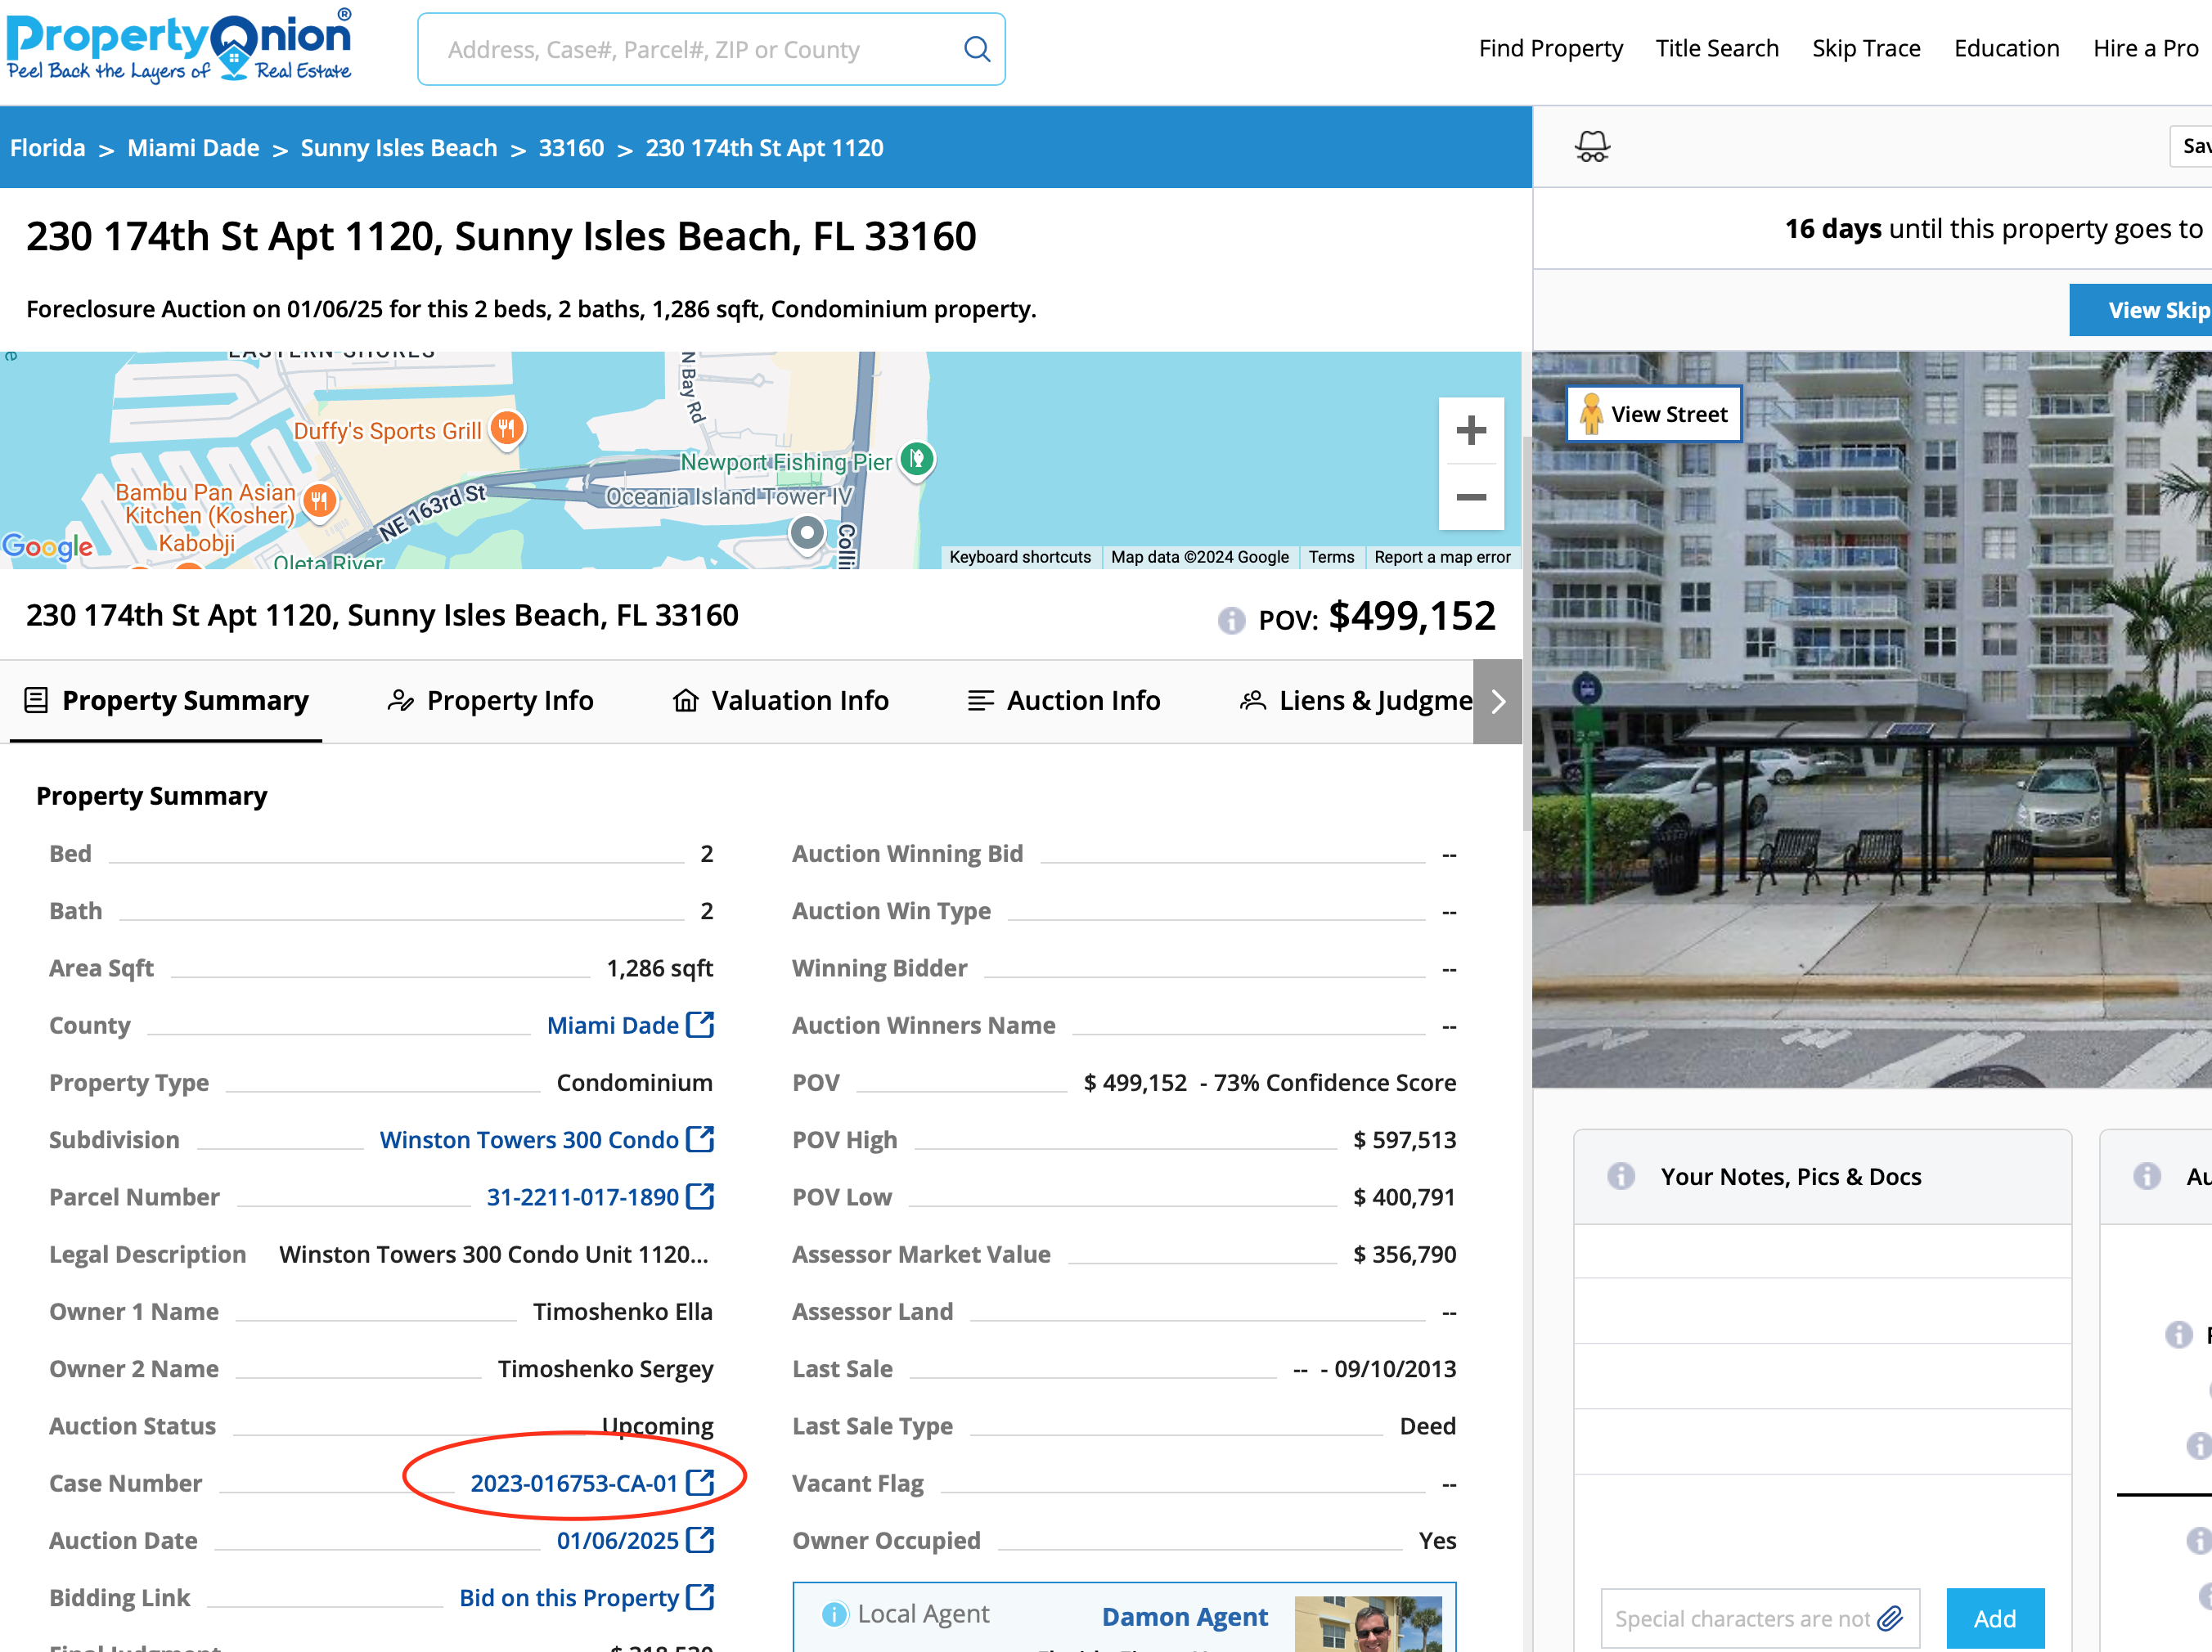Click the View Skip button
Image resolution: width=2212 pixels, height=1652 pixels.
click(2140, 310)
